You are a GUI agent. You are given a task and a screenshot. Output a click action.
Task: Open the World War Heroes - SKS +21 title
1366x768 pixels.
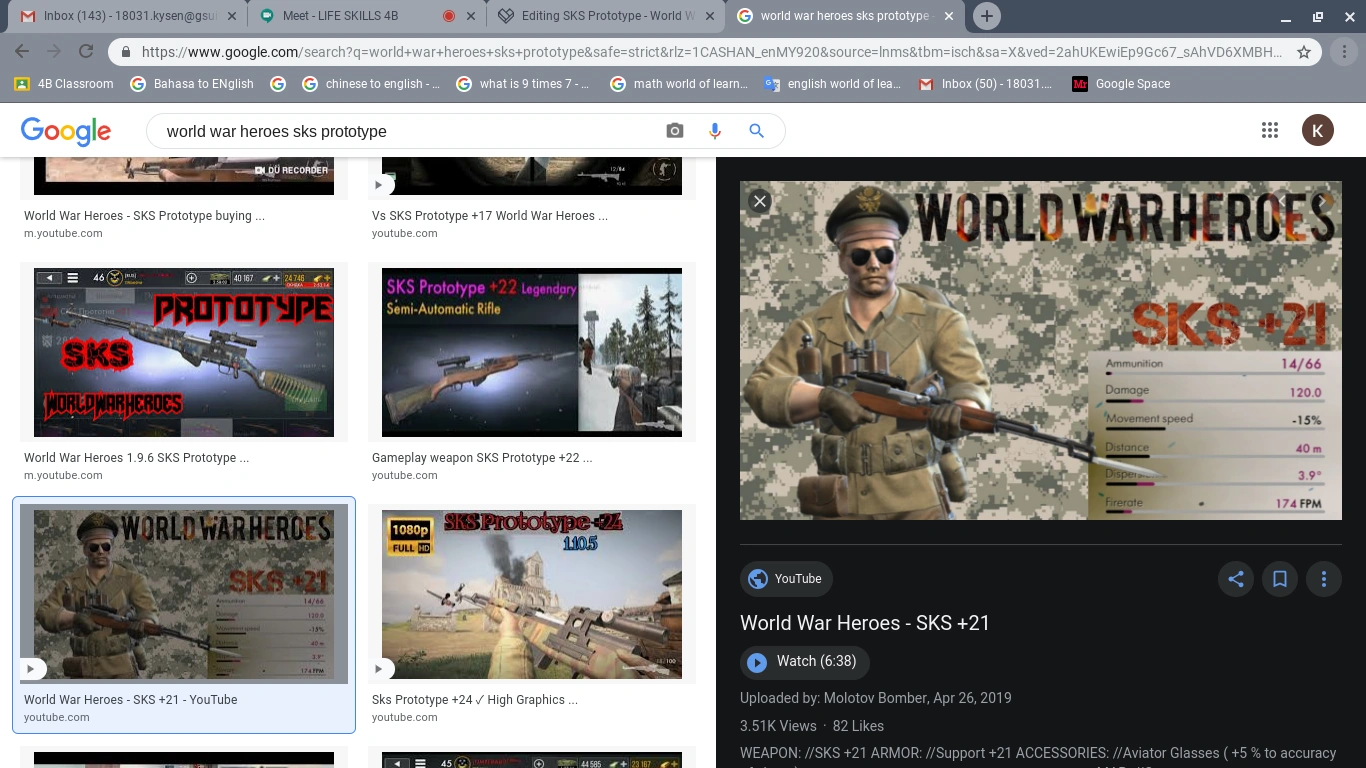coord(865,623)
